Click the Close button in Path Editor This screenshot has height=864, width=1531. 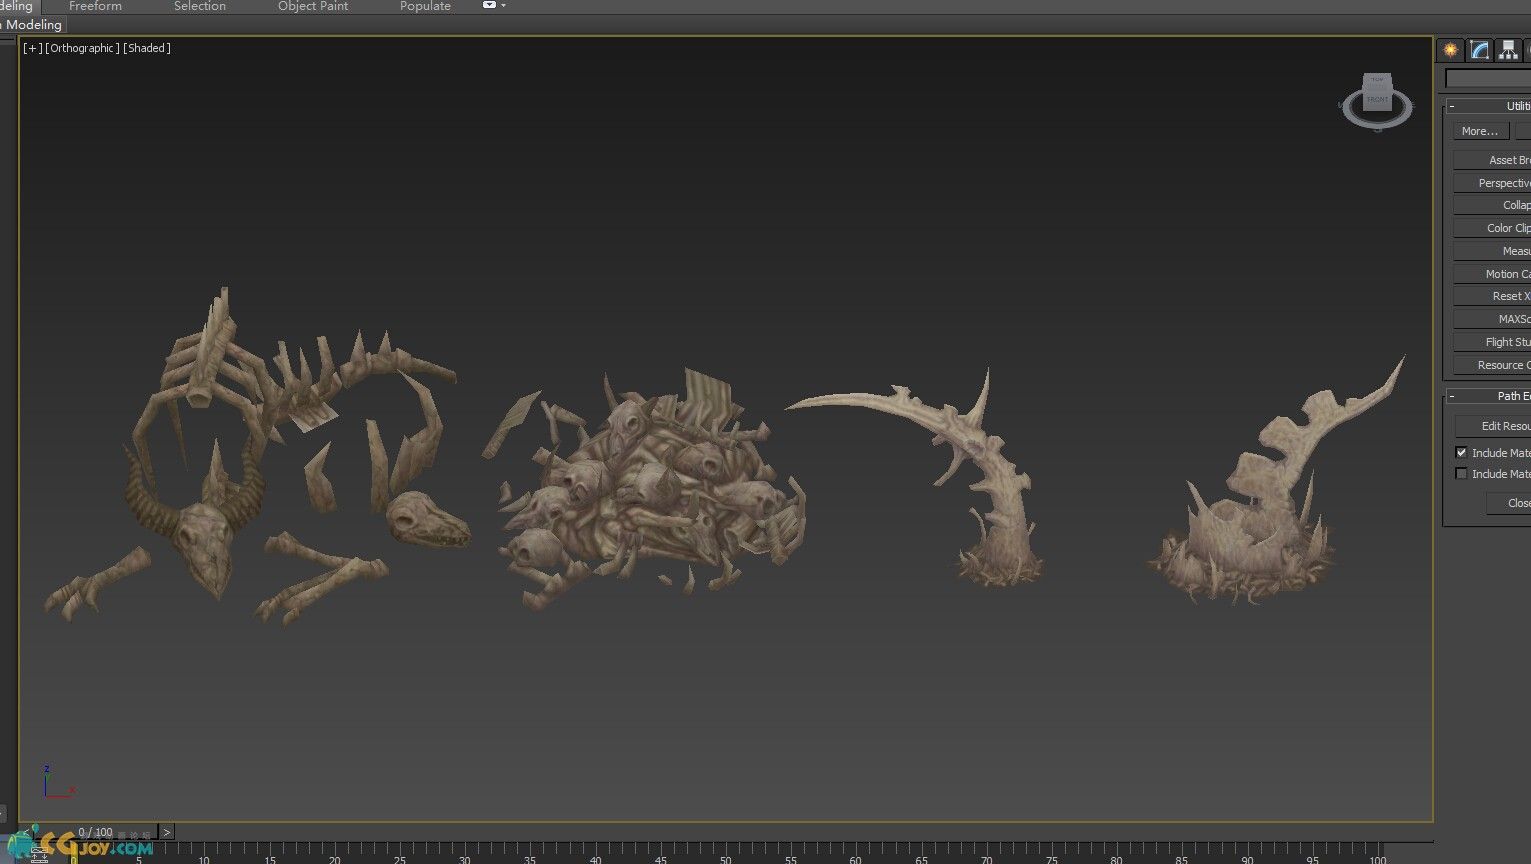point(1508,503)
